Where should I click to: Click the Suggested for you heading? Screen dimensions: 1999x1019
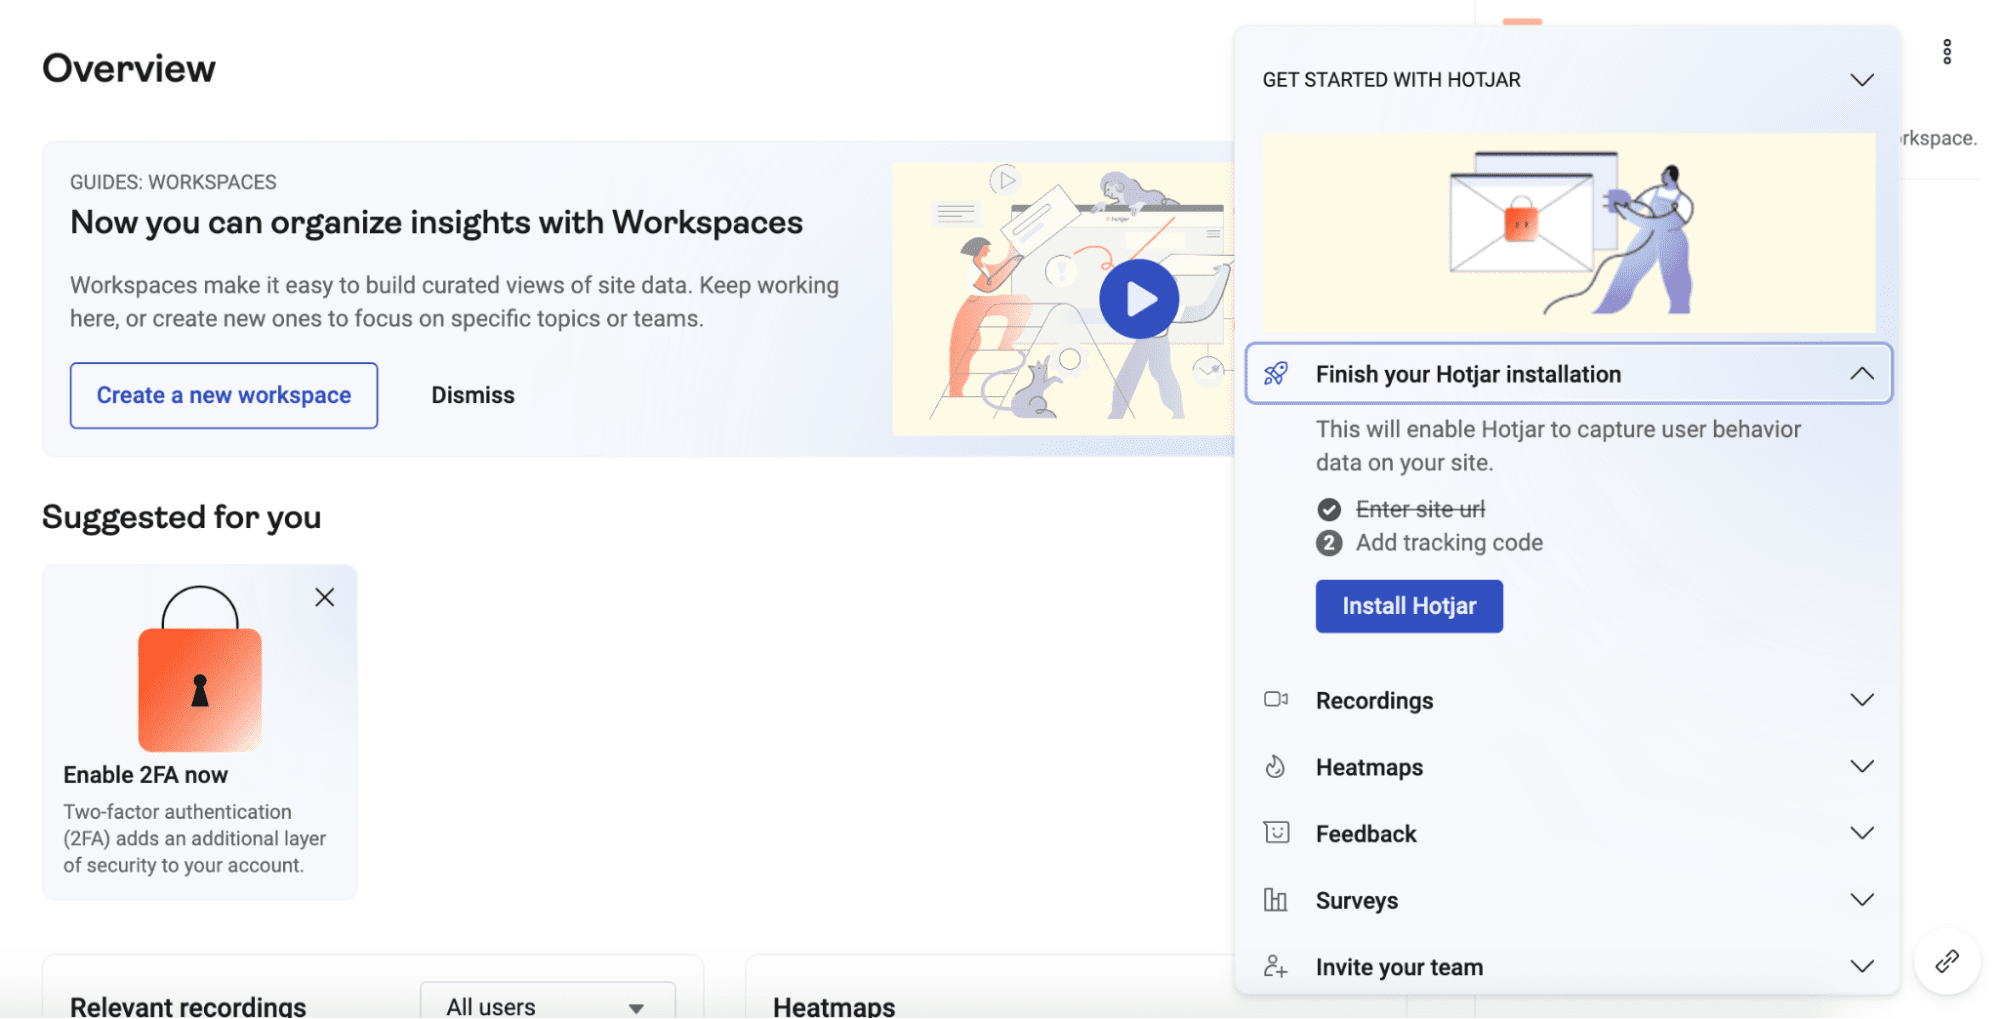181,517
